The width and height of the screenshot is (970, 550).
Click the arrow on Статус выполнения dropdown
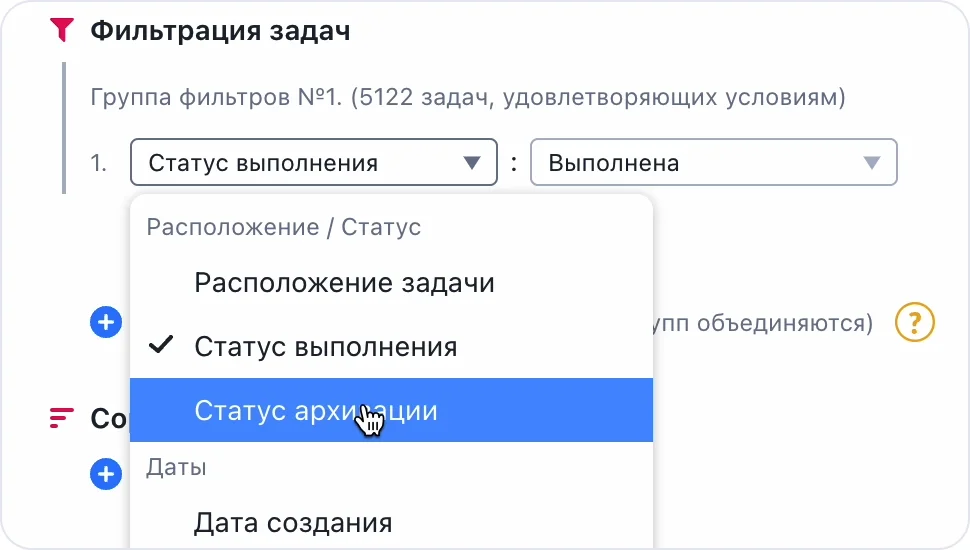pyautogui.click(x=472, y=163)
